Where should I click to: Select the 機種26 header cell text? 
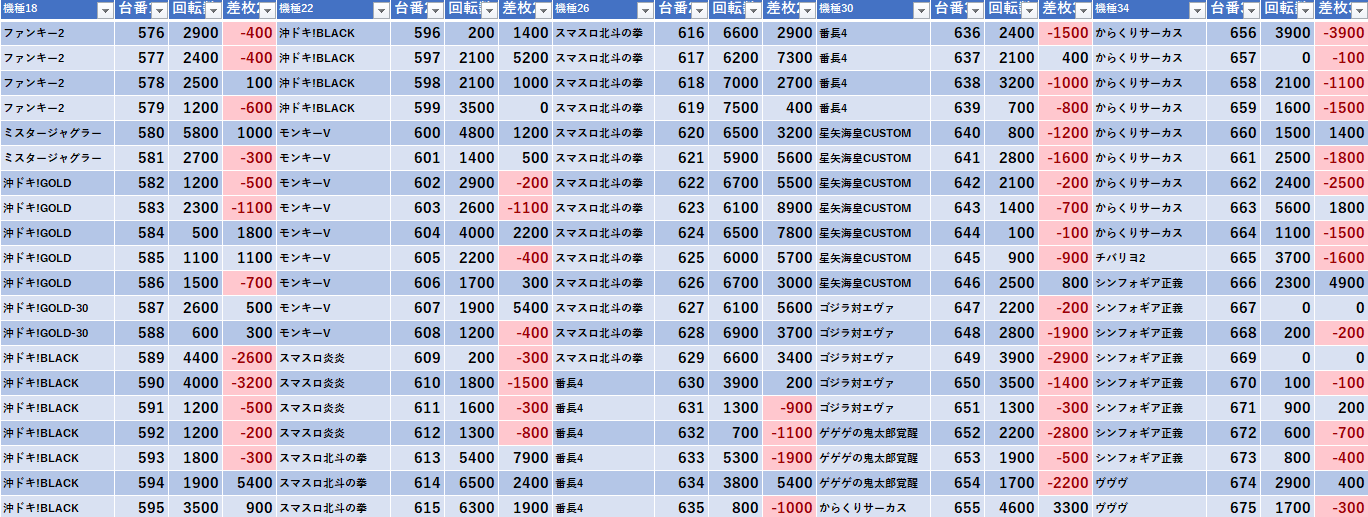(x=572, y=10)
